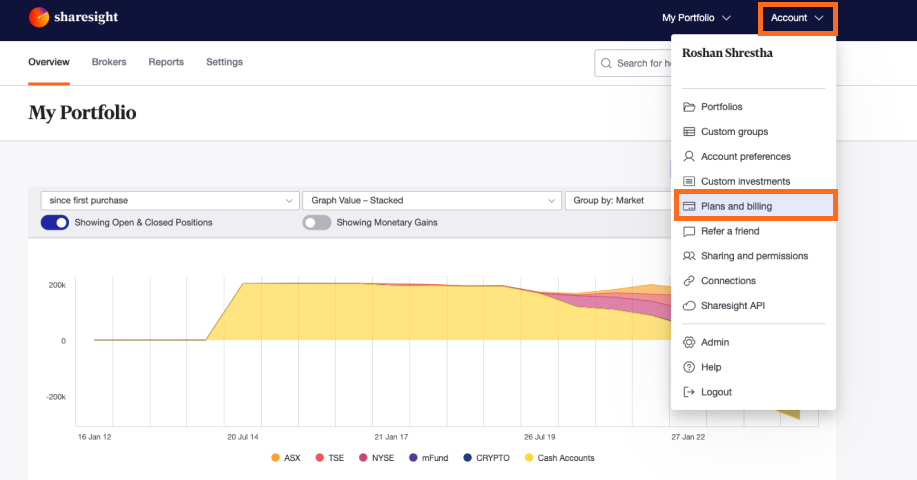The width and height of the screenshot is (917, 480).
Task: Click the Sharesight logo icon
Action: 39,18
